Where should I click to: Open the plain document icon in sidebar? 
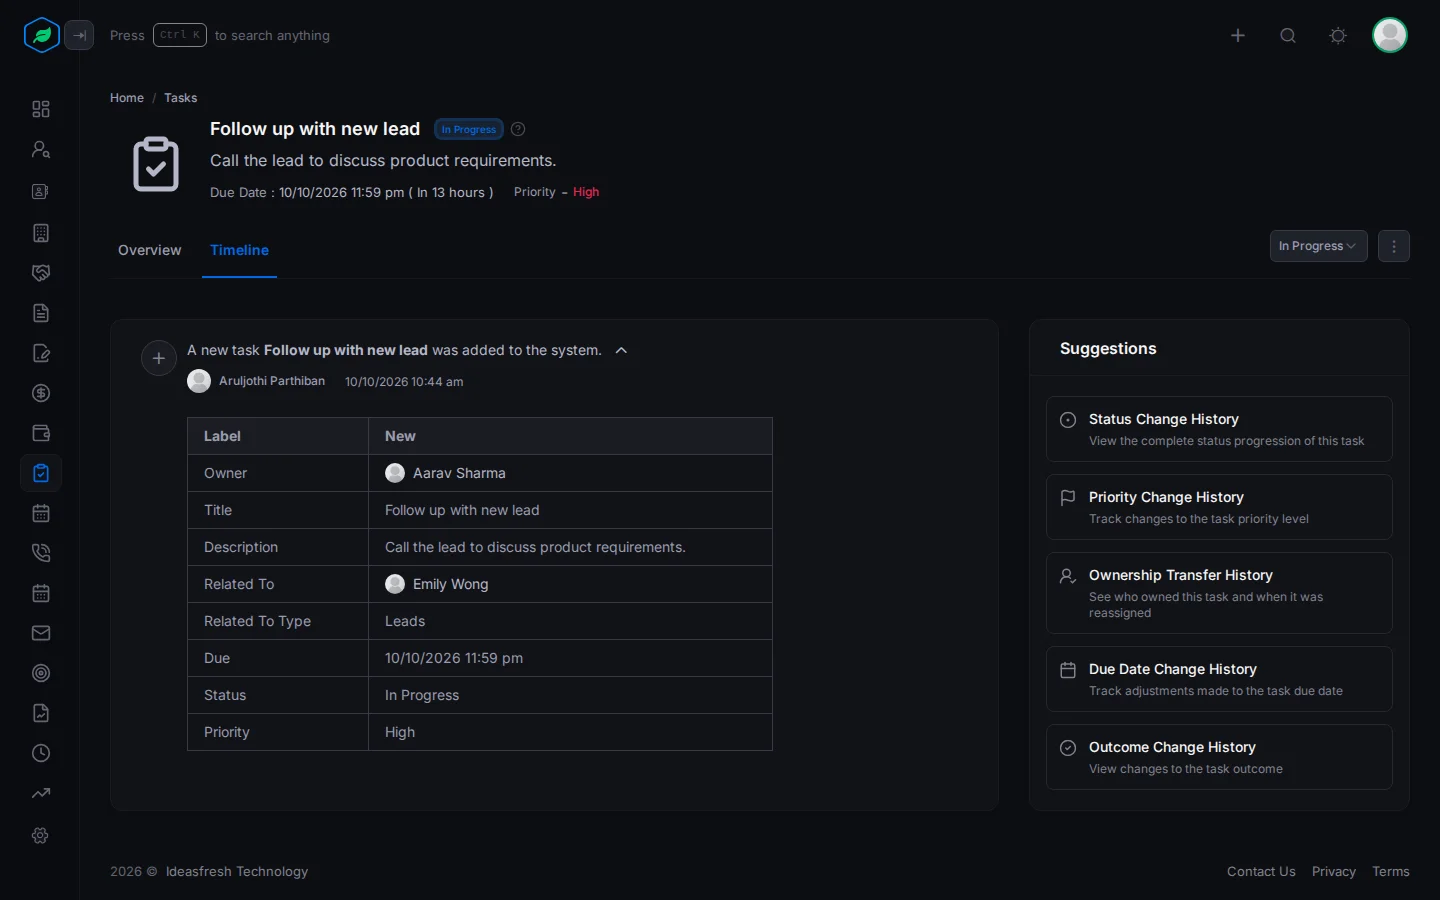tap(41, 313)
